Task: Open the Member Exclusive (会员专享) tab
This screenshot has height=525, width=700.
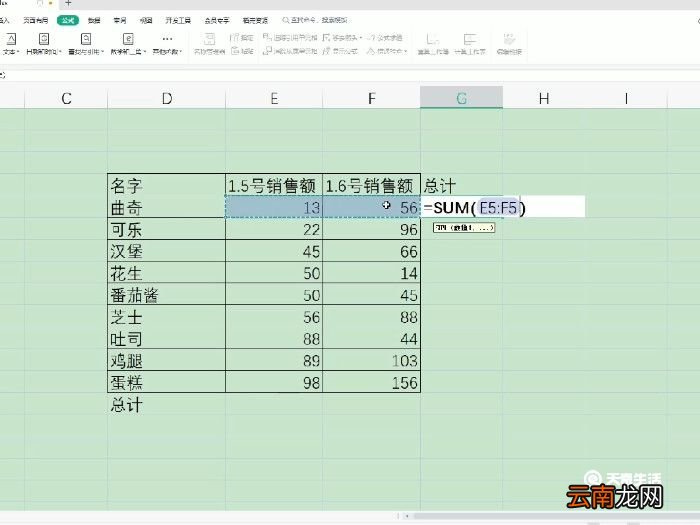Action: click(217, 20)
